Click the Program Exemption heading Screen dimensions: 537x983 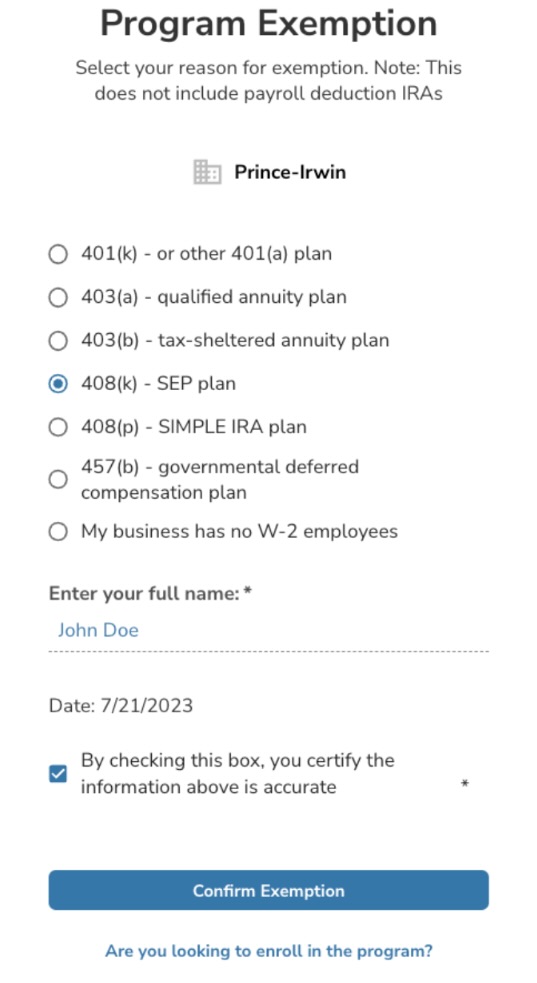268,23
